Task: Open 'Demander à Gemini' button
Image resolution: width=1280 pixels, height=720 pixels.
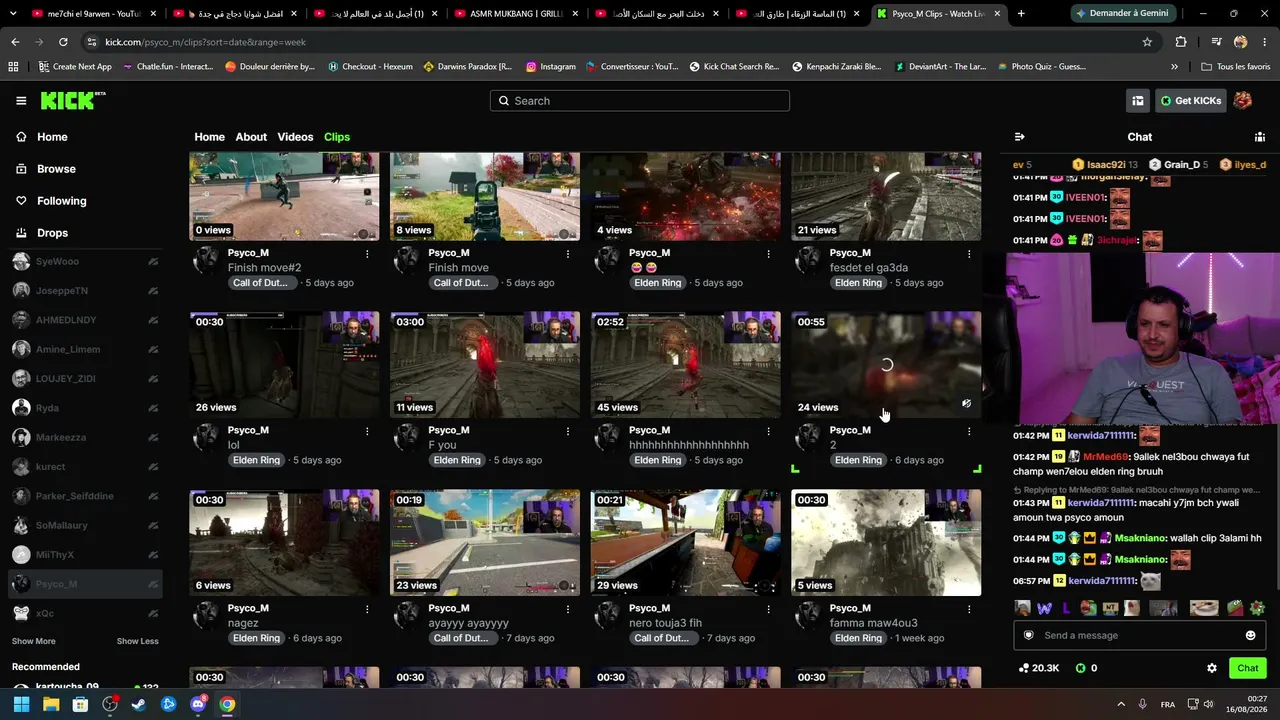Action: point(1123,14)
